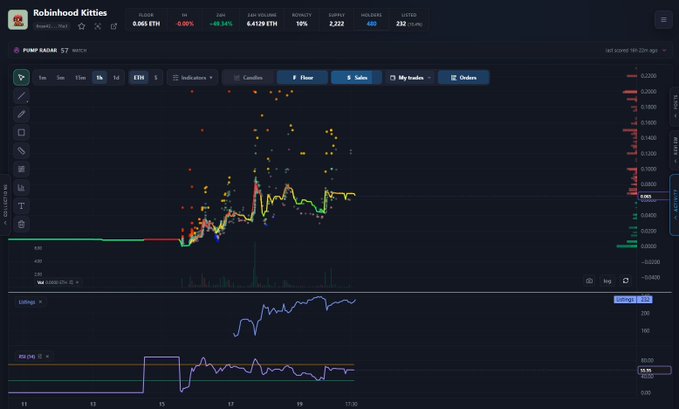Open the Indicators dropdown
Viewport: 679px width, 409px height.
[x=193, y=78]
